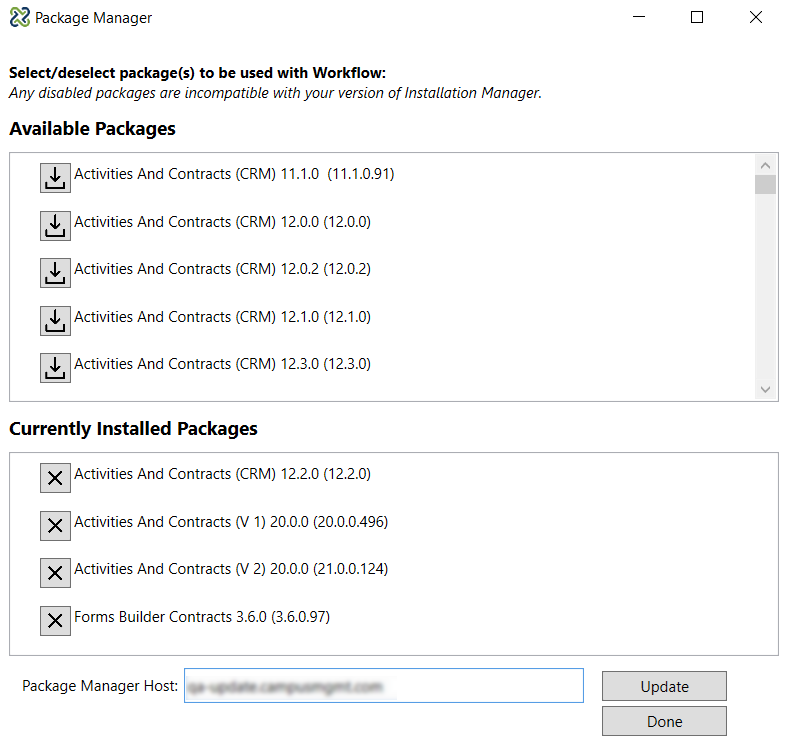The image size is (786, 744).
Task: Download the CRM 12.3.0 package
Action: [55, 367]
